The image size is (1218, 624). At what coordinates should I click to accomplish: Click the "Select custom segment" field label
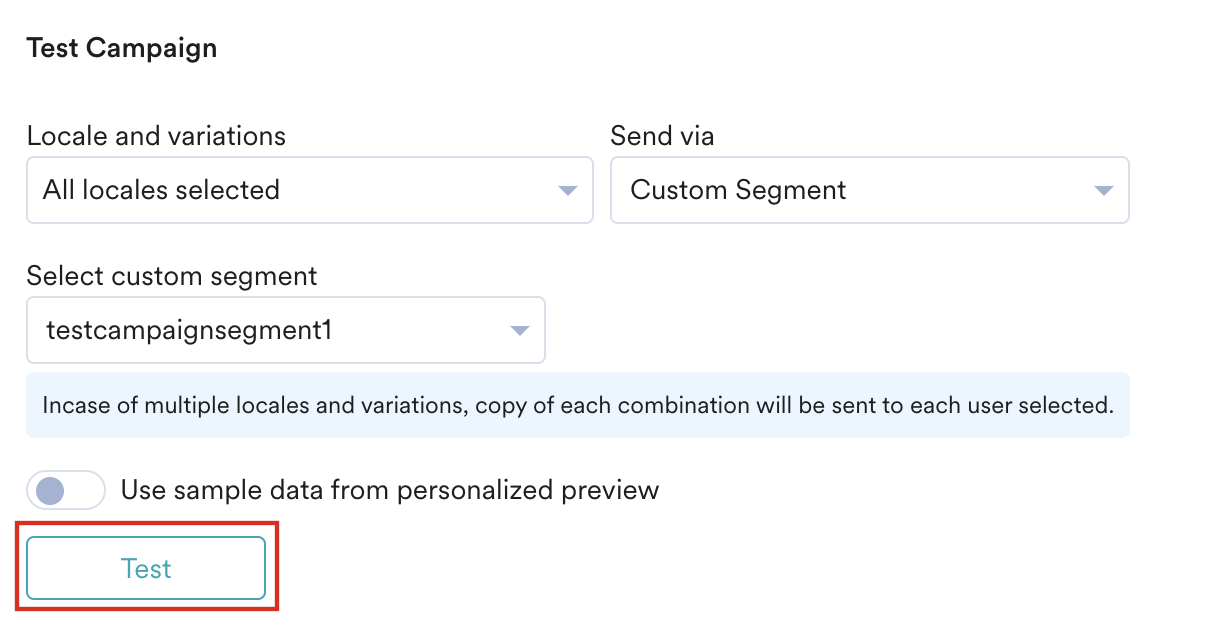pos(172,276)
